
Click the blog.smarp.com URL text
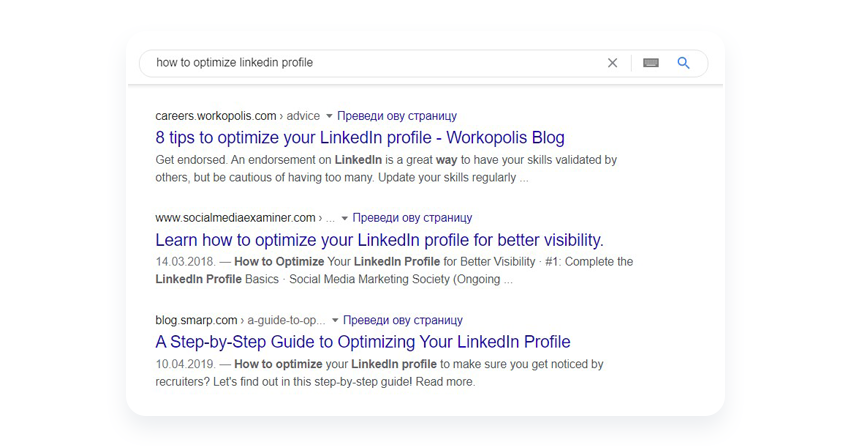(196, 320)
